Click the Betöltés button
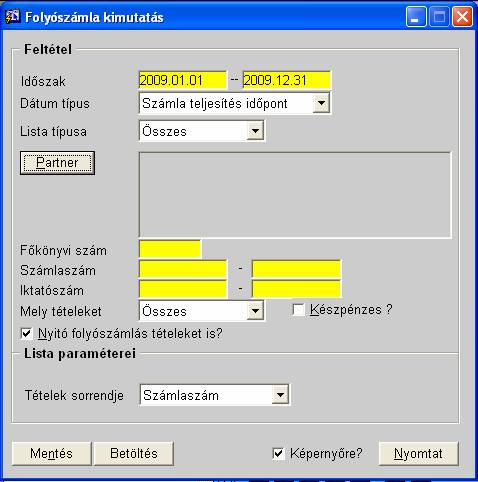This screenshot has width=478, height=482. click(x=134, y=453)
